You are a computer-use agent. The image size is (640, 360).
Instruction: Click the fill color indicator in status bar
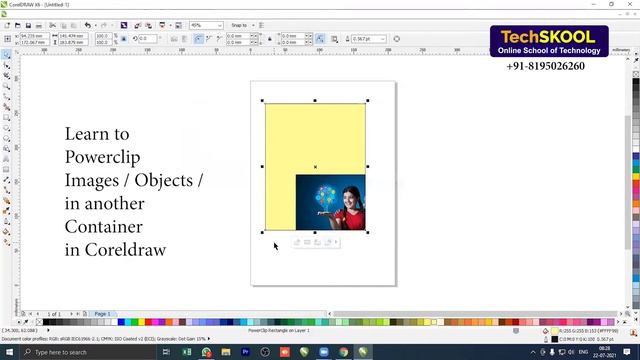click(555, 331)
